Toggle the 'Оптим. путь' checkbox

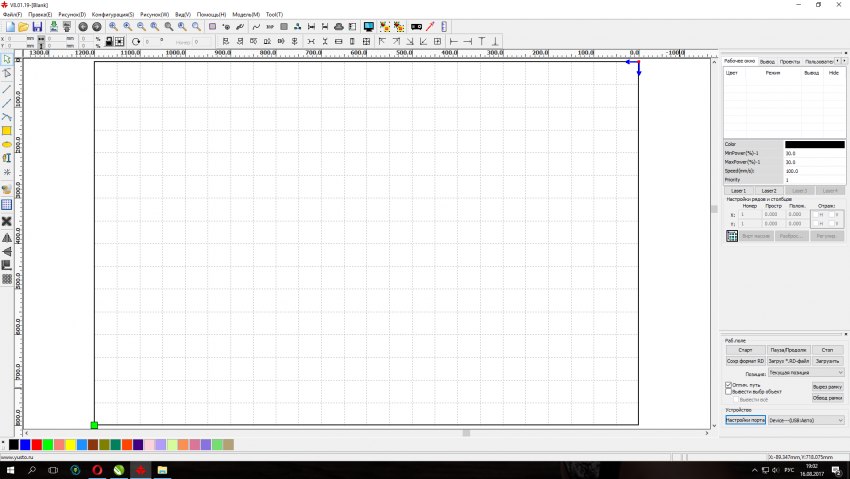728,384
